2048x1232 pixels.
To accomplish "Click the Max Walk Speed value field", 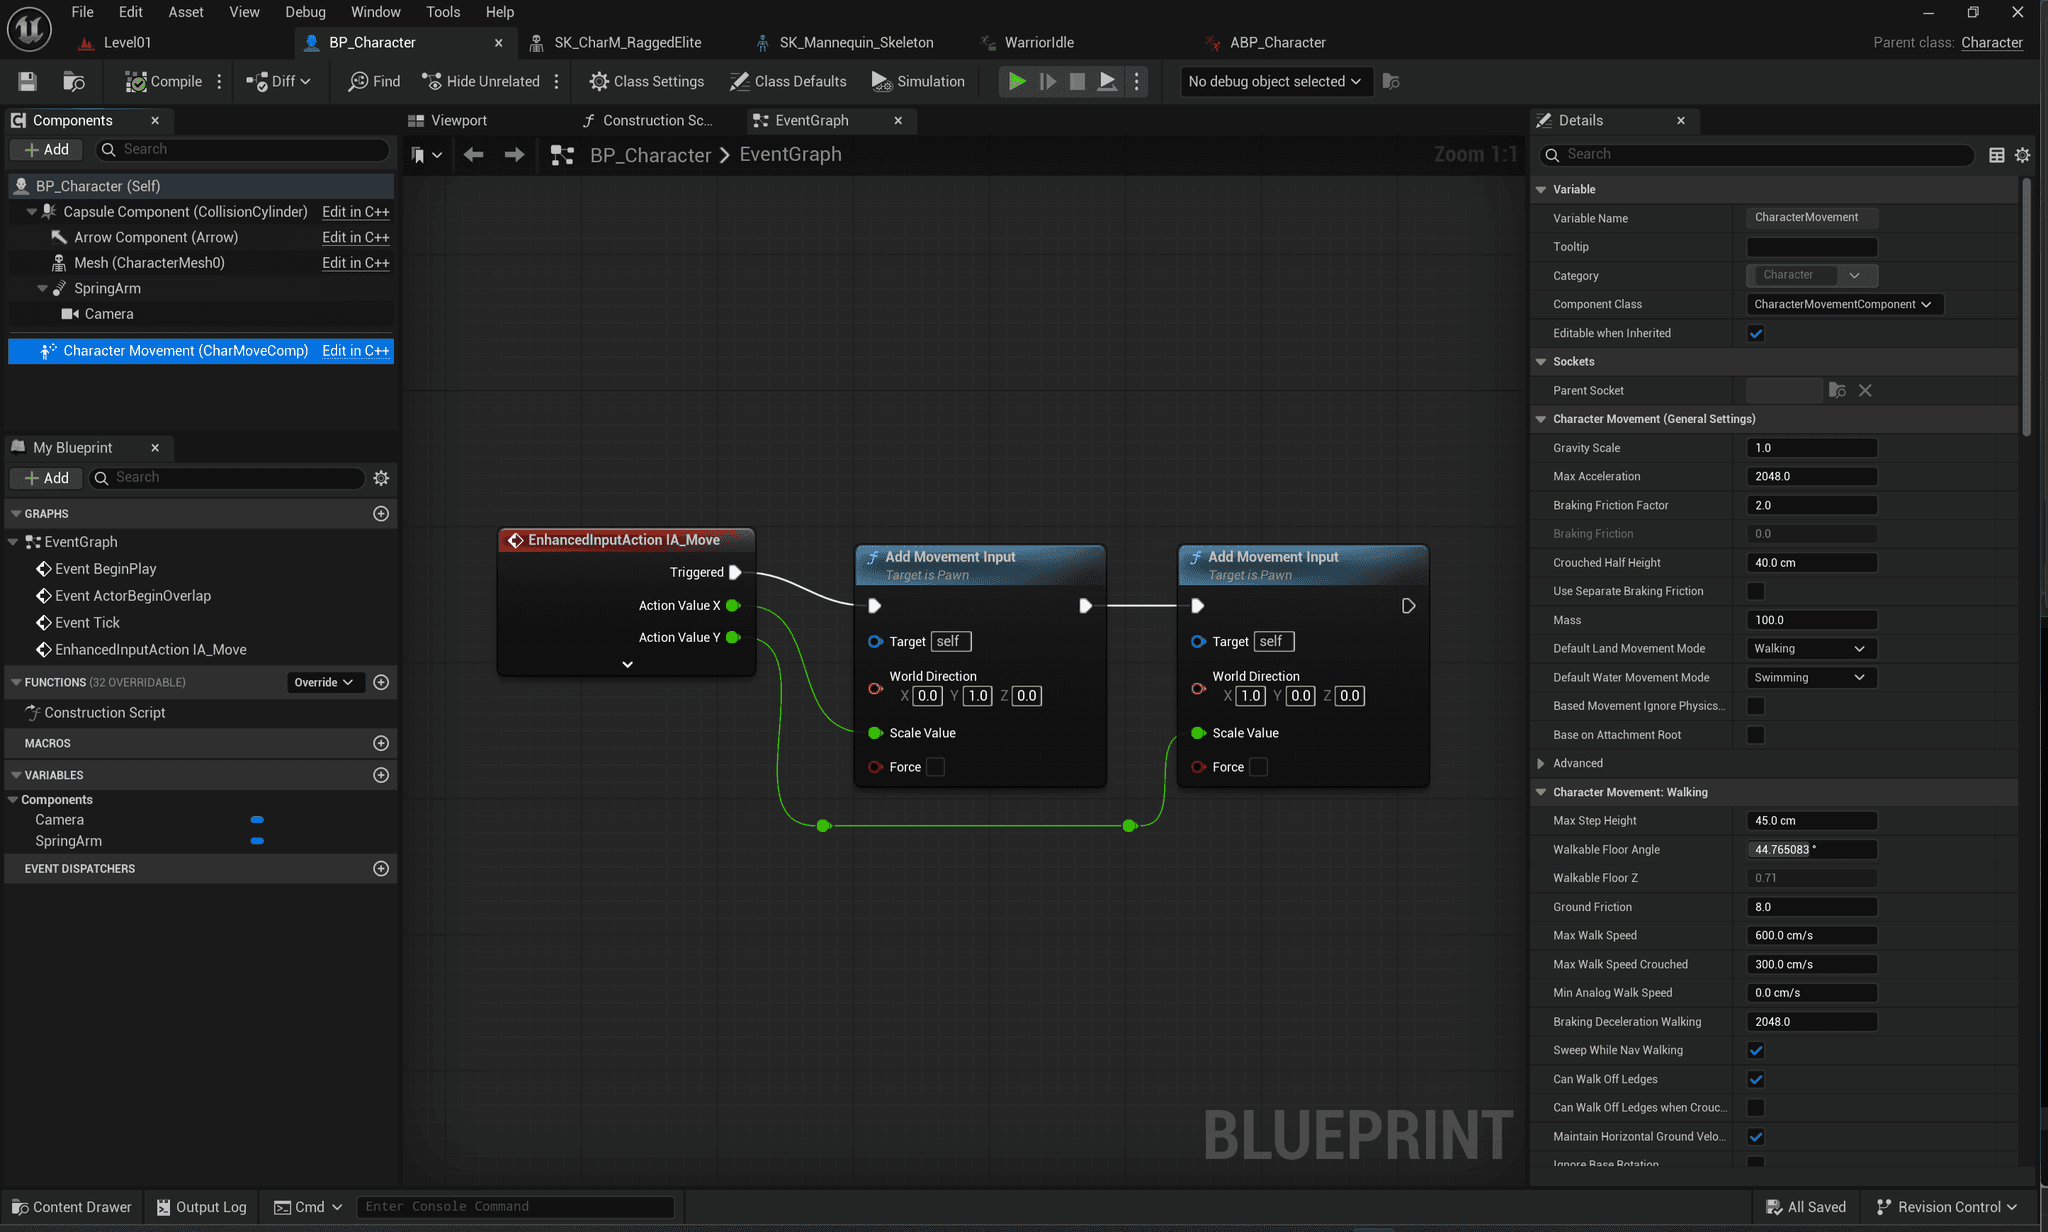I will point(1810,936).
